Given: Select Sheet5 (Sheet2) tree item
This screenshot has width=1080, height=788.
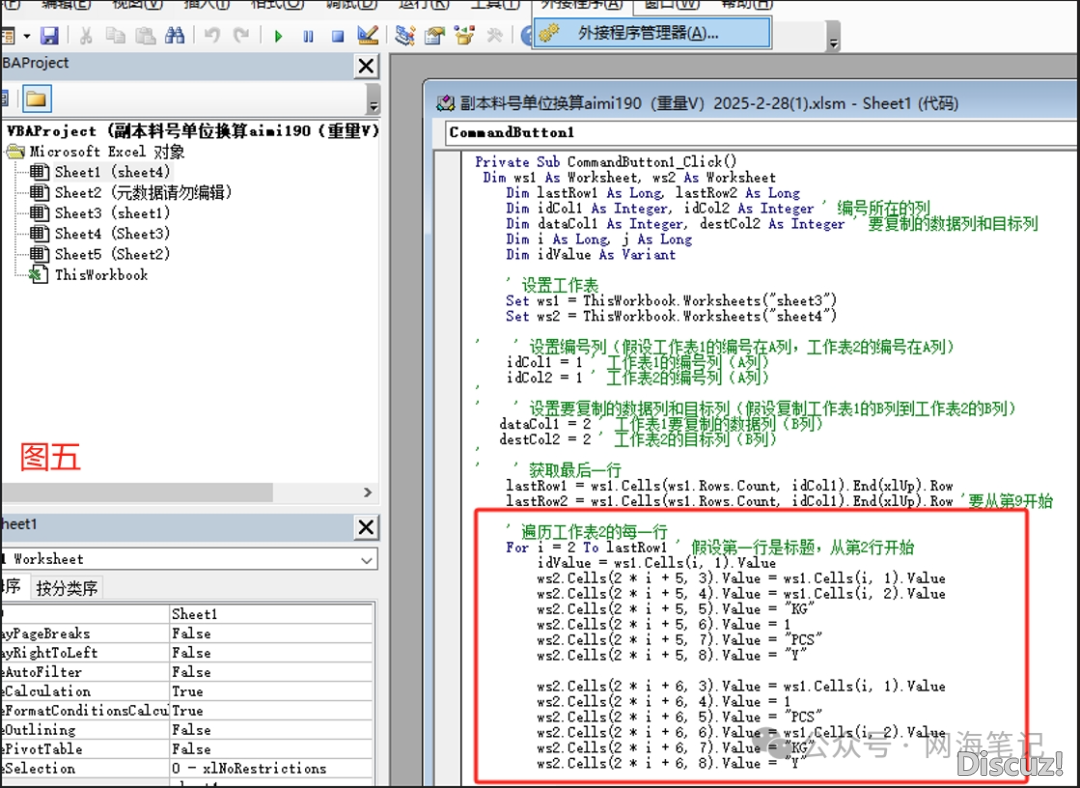Looking at the screenshot, I should (112, 255).
